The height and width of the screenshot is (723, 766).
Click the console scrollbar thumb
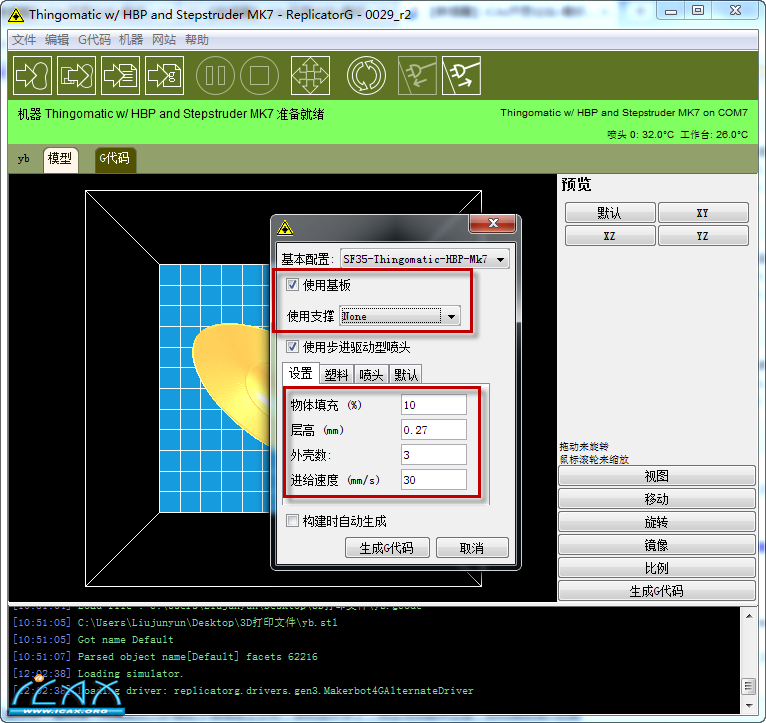pos(749,686)
